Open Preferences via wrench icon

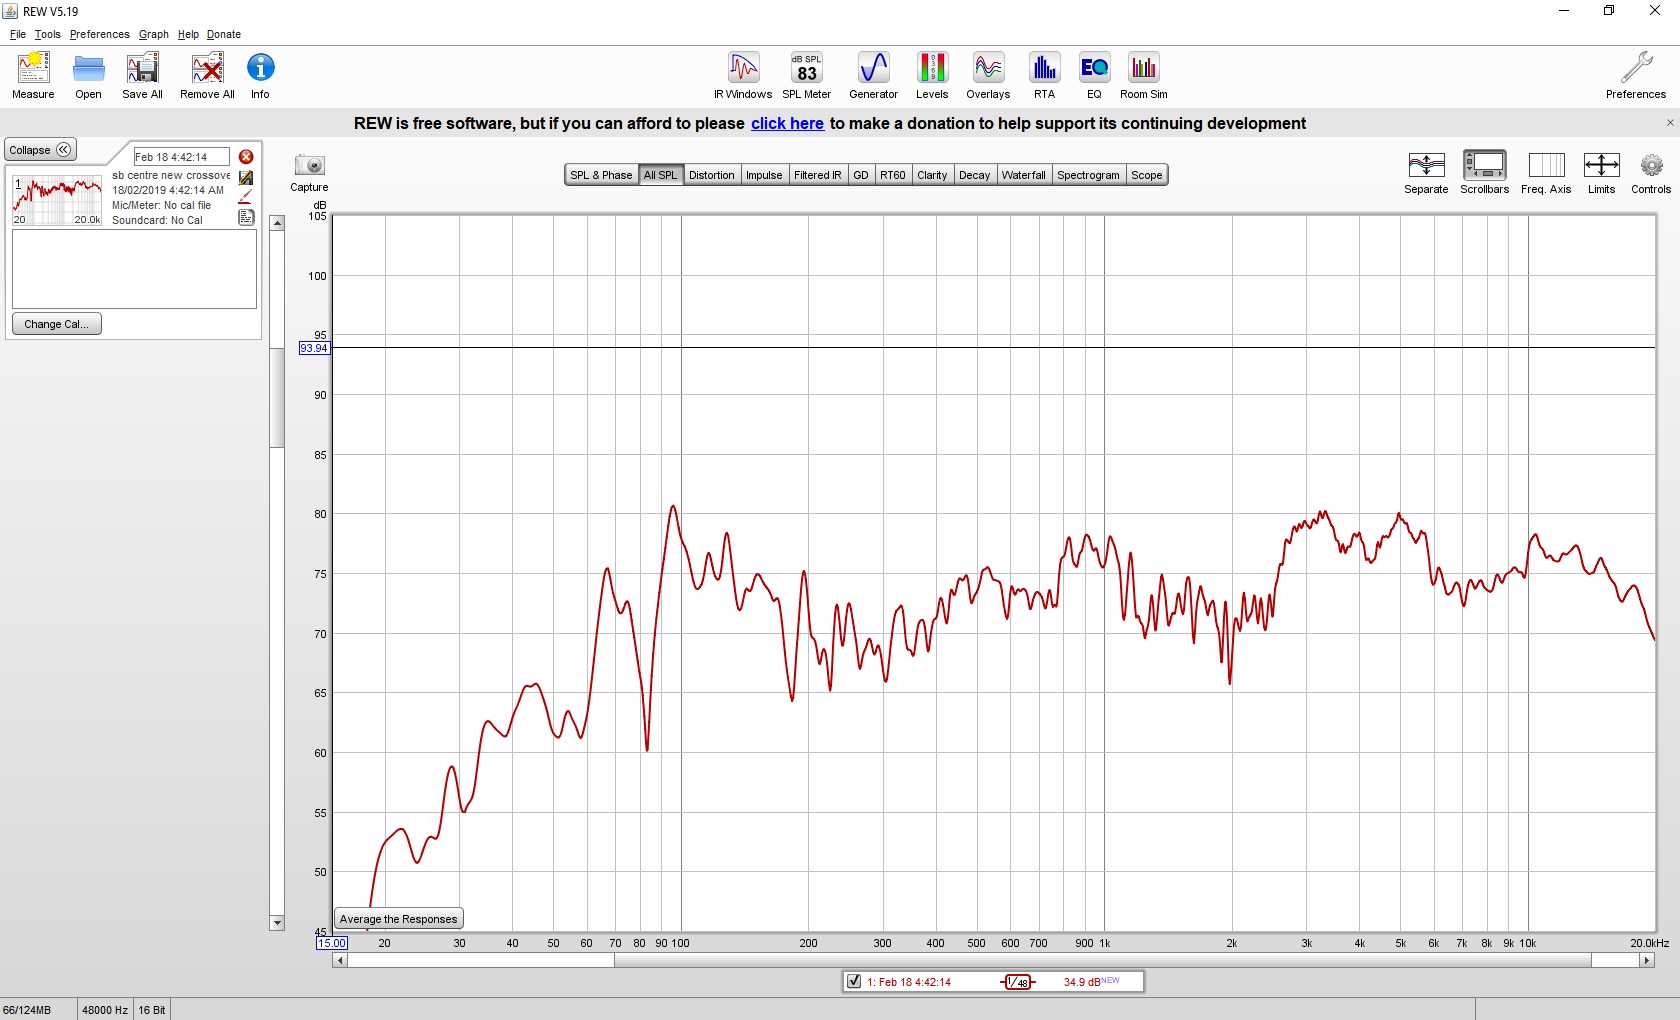point(1636,76)
